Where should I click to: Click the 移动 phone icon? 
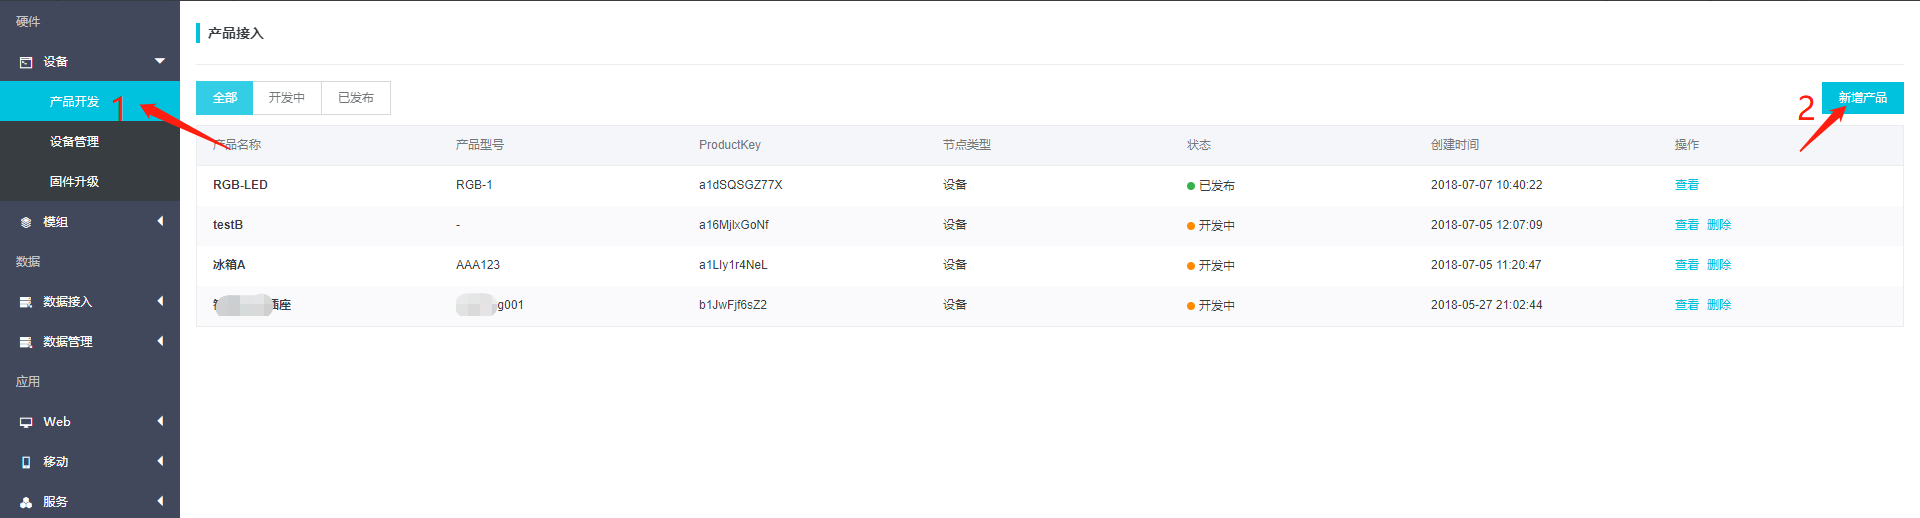pyautogui.click(x=26, y=462)
